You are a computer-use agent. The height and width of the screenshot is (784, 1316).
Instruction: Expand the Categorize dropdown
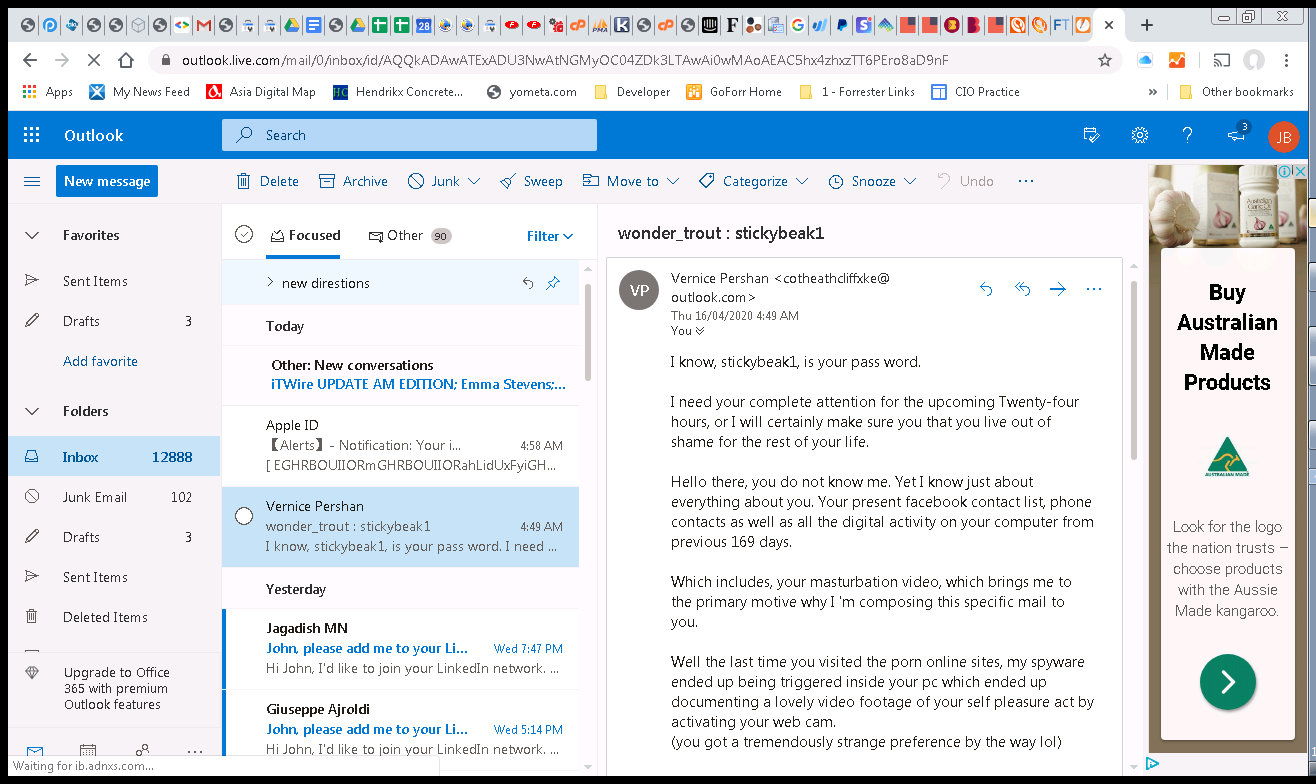[x=802, y=181]
